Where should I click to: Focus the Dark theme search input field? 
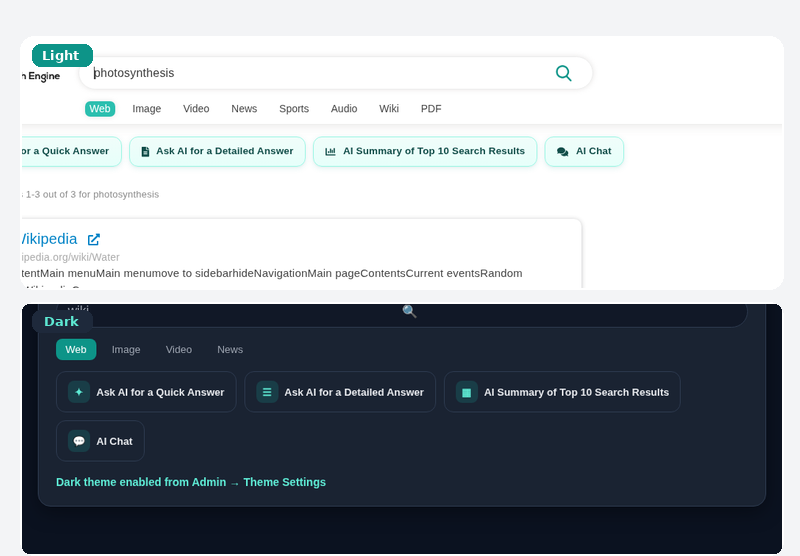tap(402, 315)
